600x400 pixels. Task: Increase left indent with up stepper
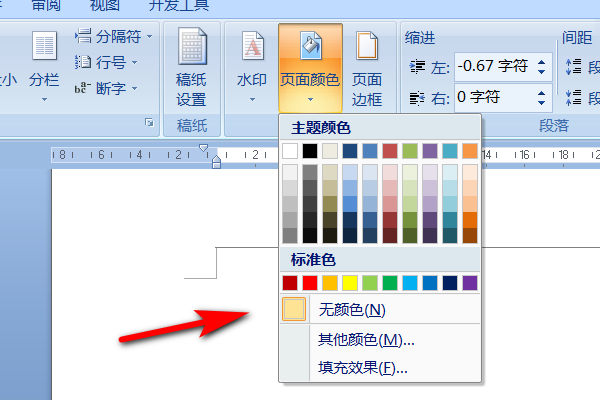tap(541, 62)
